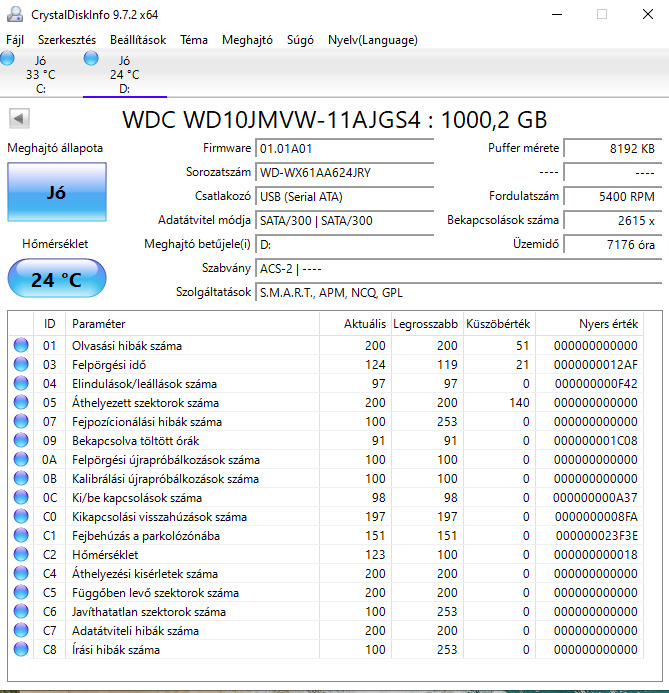Click the blue Jó health status button
Screen dimensions: 669x693
pos(57,192)
